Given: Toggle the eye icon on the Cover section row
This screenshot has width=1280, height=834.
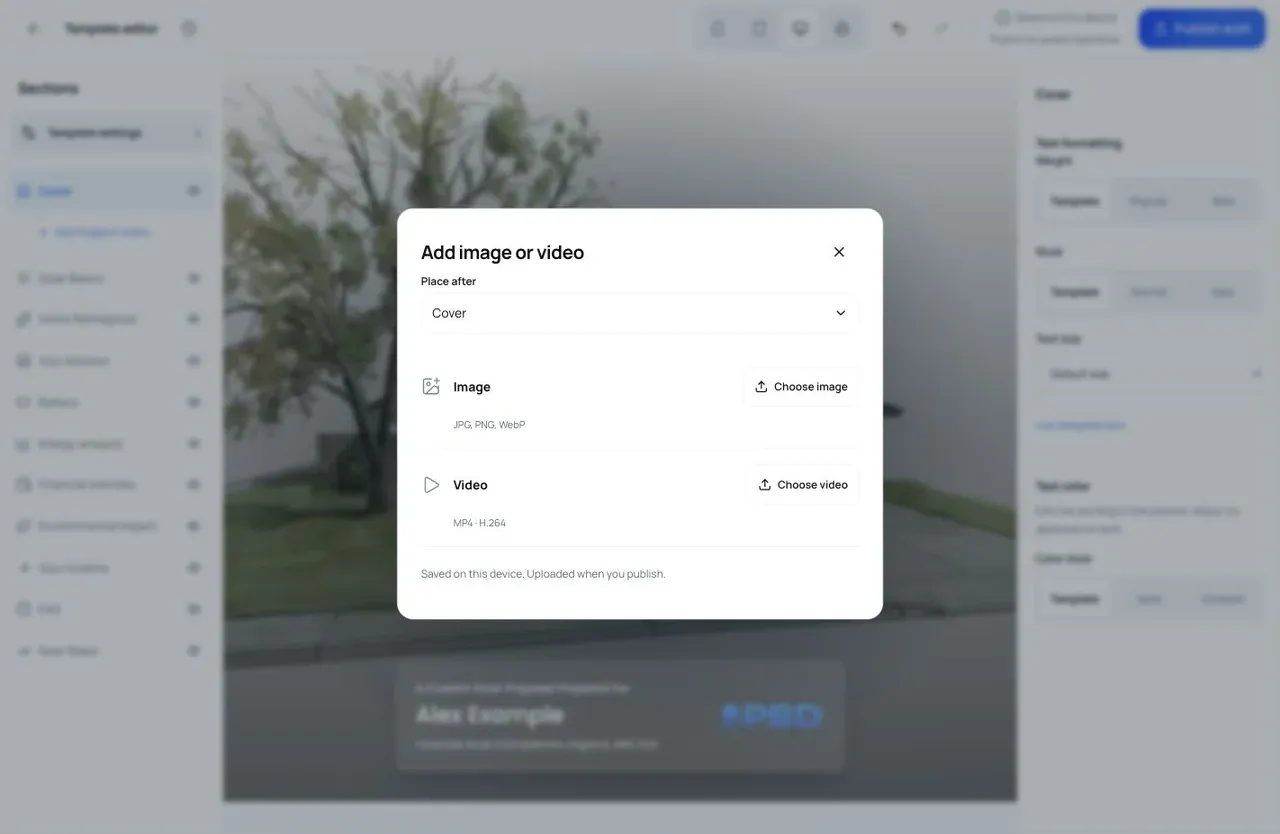Looking at the screenshot, I should tap(193, 191).
